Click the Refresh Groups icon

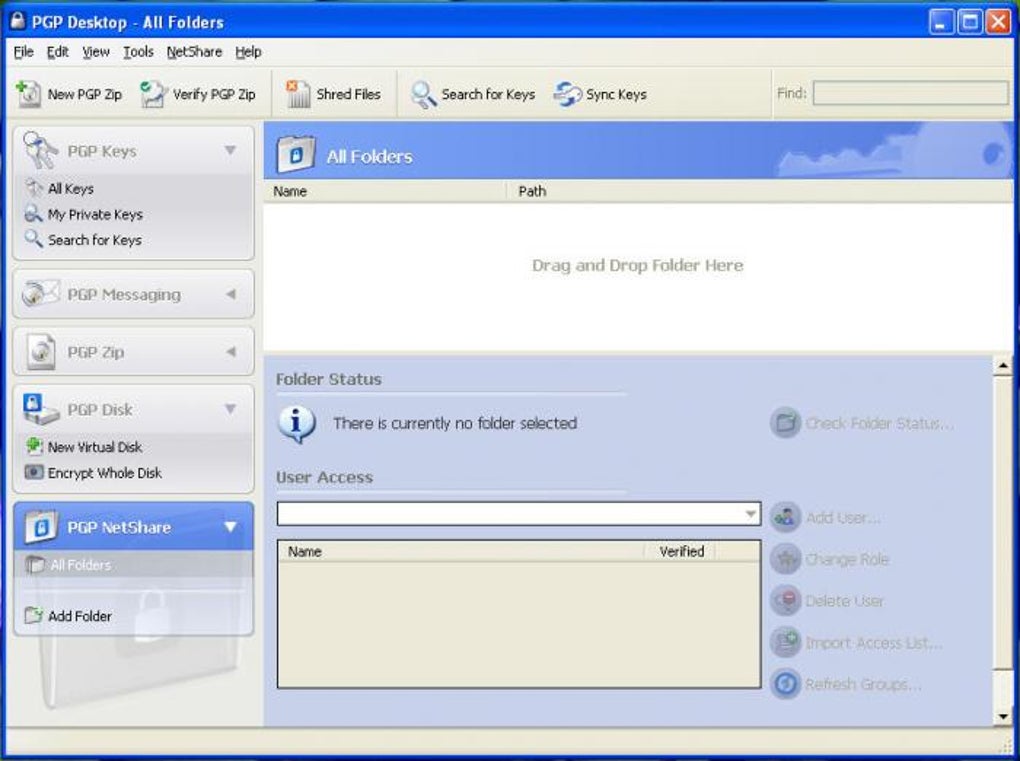tap(785, 684)
